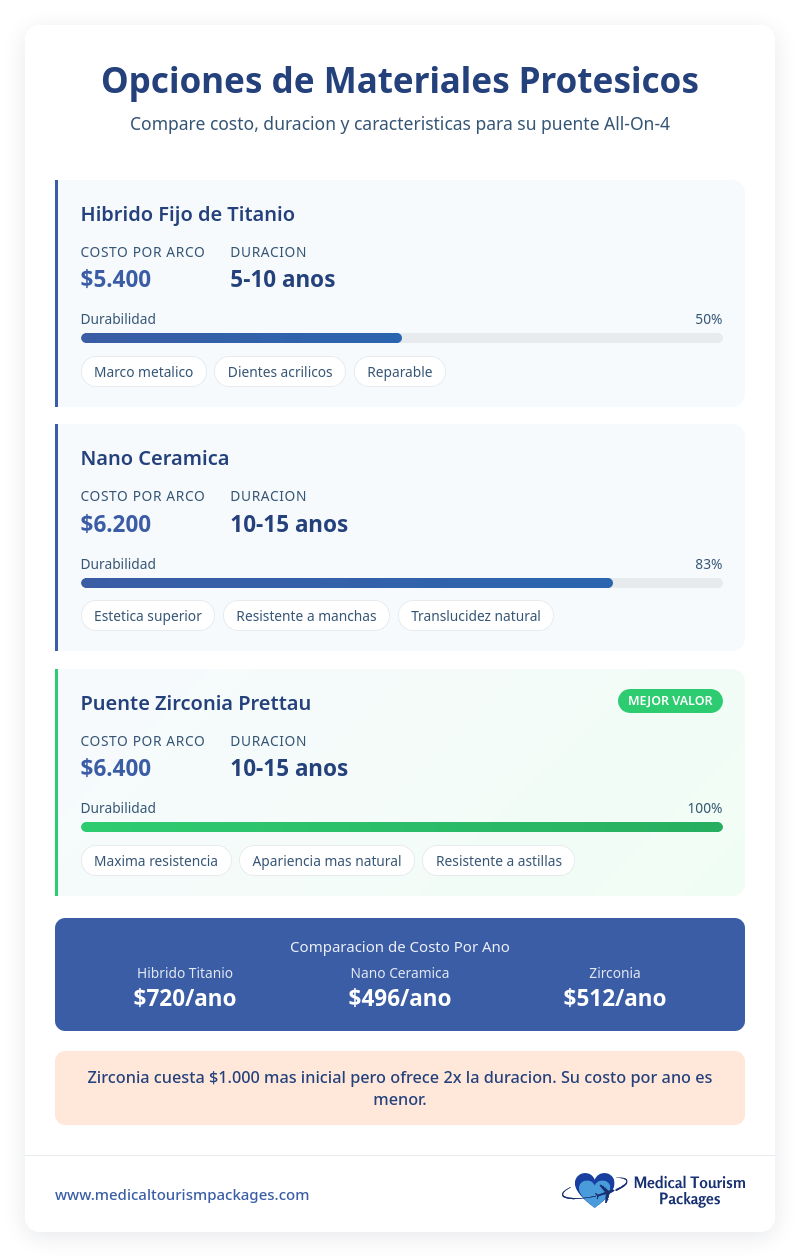Click the $720/ano Hibrido Titanio value
Image resolution: width=802 pixels, height=1256 pixels.
[185, 998]
